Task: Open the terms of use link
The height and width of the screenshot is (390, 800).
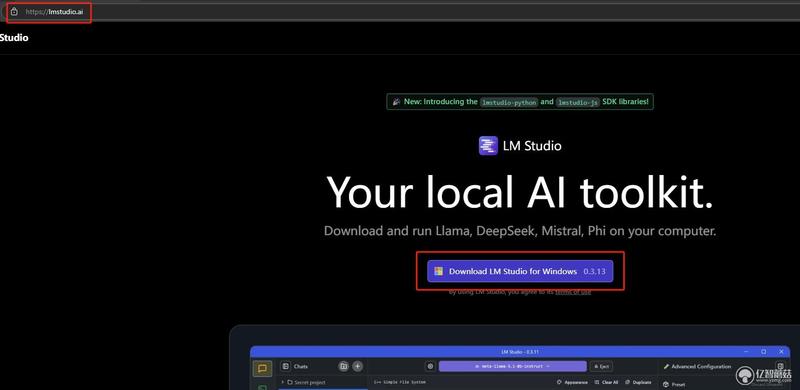Action: [x=573, y=292]
